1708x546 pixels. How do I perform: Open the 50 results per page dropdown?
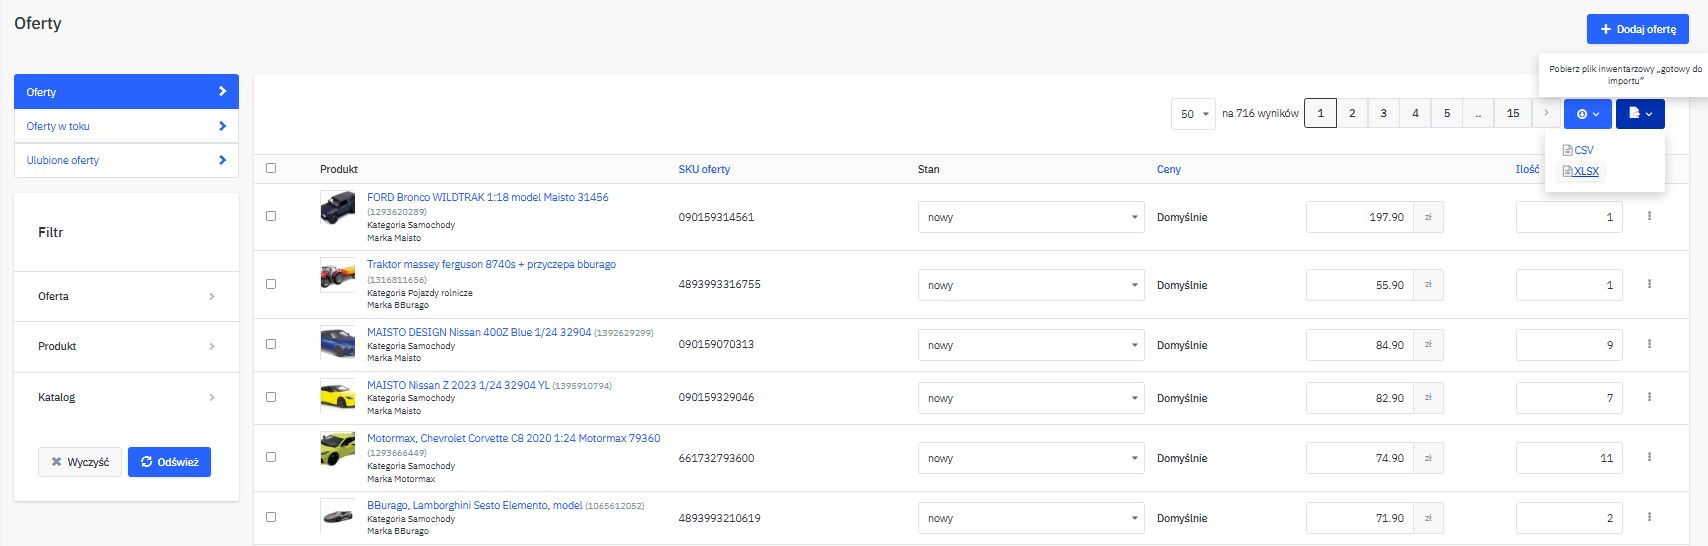tap(1193, 114)
